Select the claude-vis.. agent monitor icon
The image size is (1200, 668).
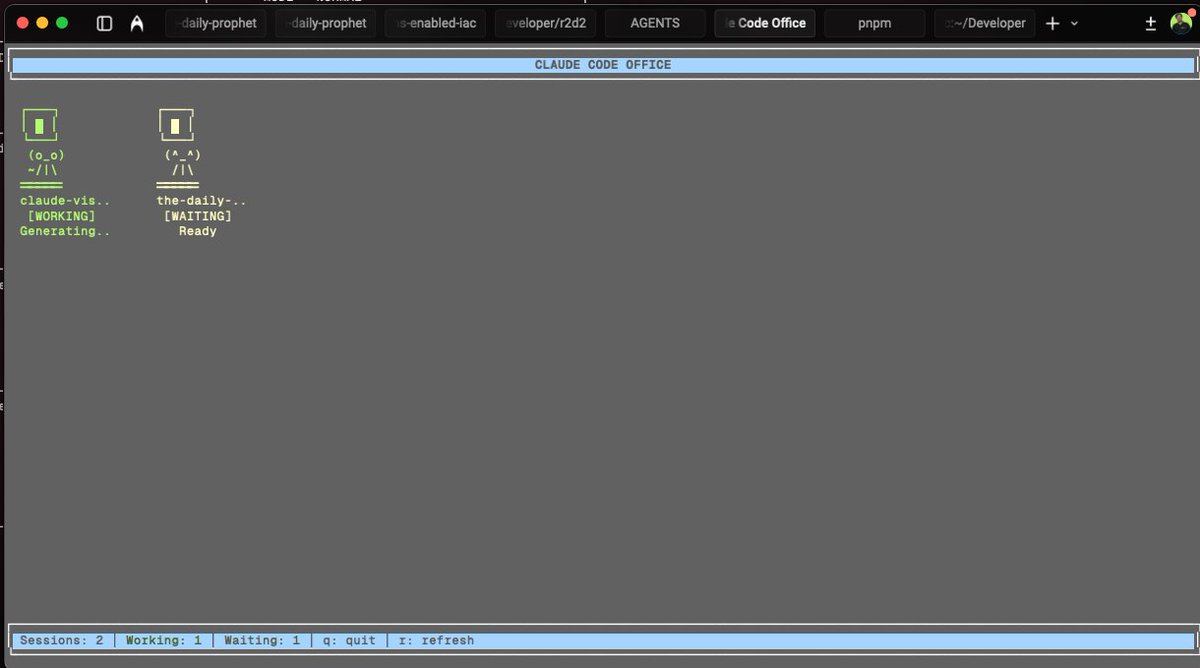(39, 125)
